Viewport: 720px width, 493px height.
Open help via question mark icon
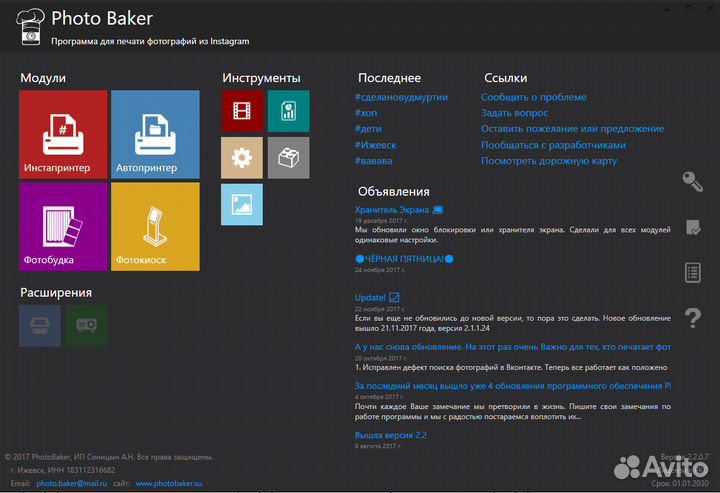693,318
